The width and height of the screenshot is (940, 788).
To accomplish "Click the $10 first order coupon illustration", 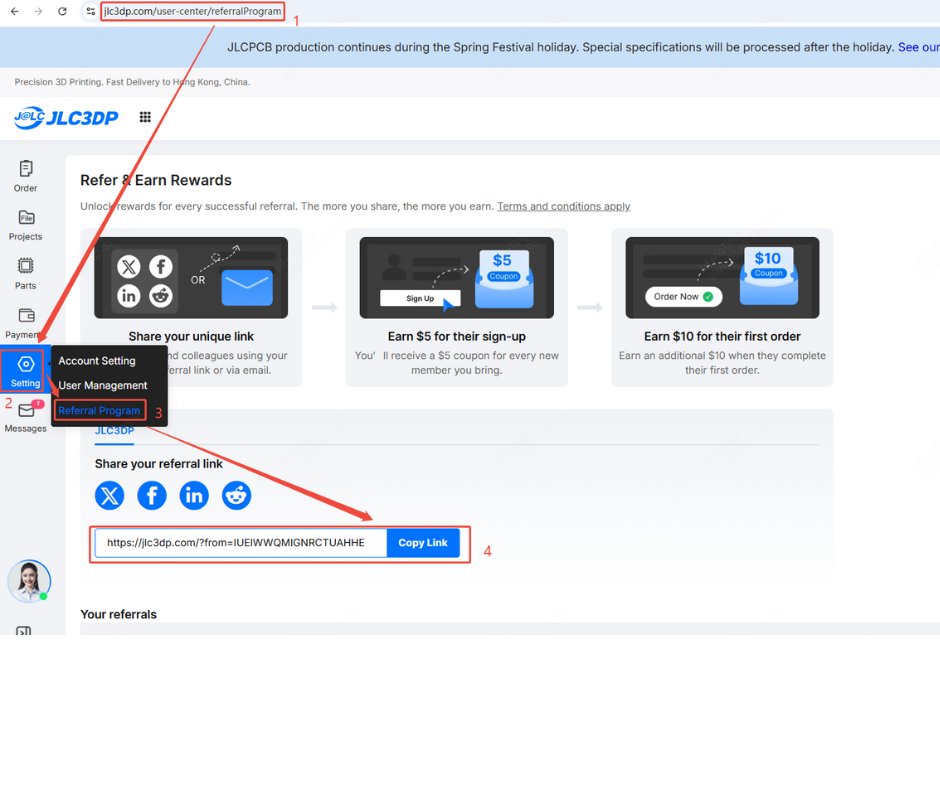I will pos(722,278).
